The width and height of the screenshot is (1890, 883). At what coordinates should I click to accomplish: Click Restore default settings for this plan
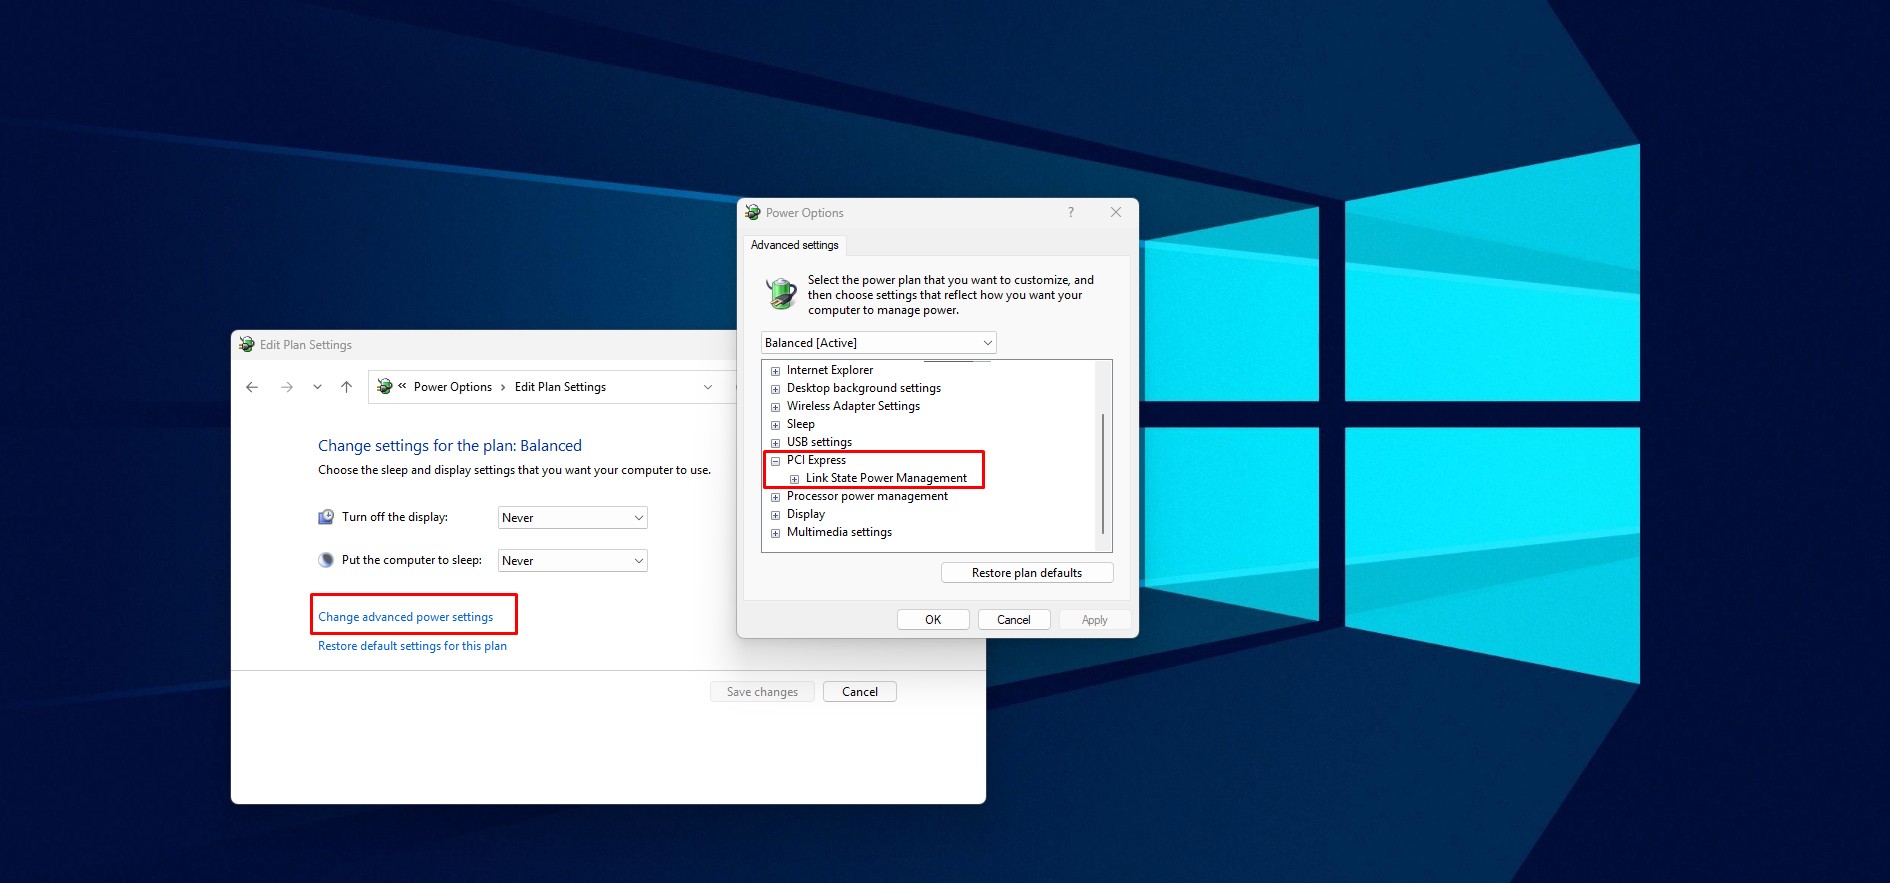(x=412, y=646)
